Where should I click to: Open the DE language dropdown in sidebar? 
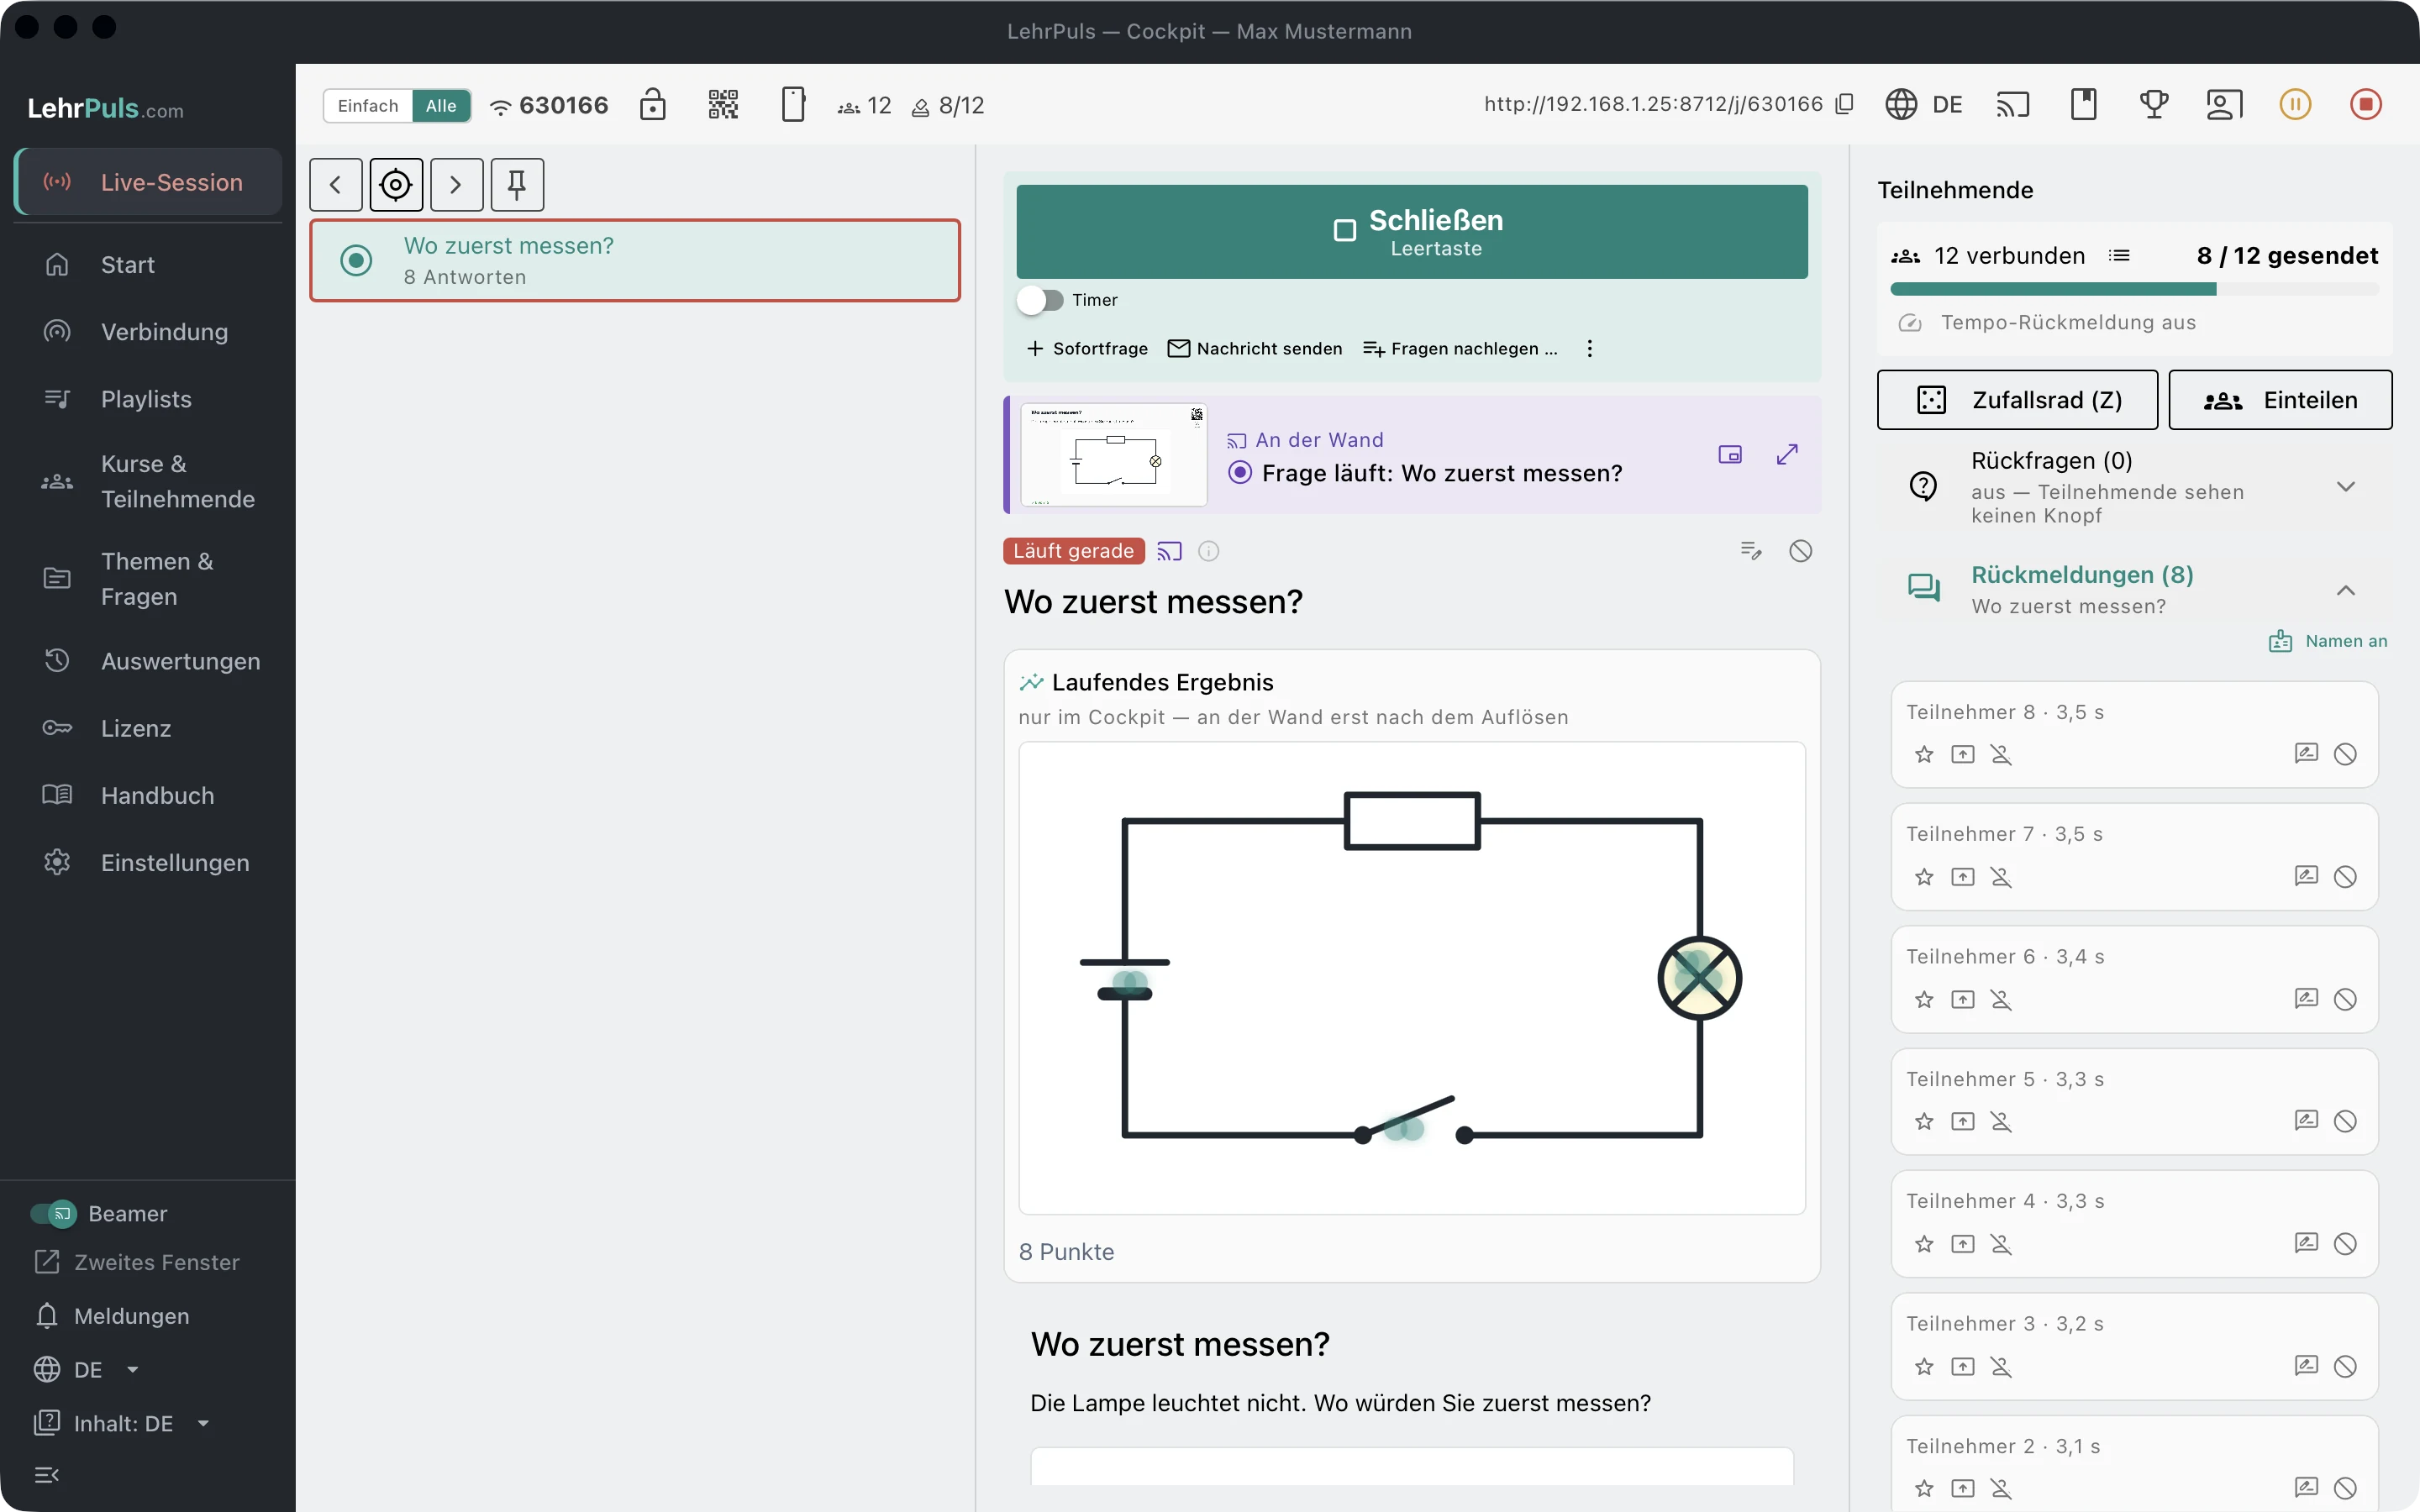(x=87, y=1370)
